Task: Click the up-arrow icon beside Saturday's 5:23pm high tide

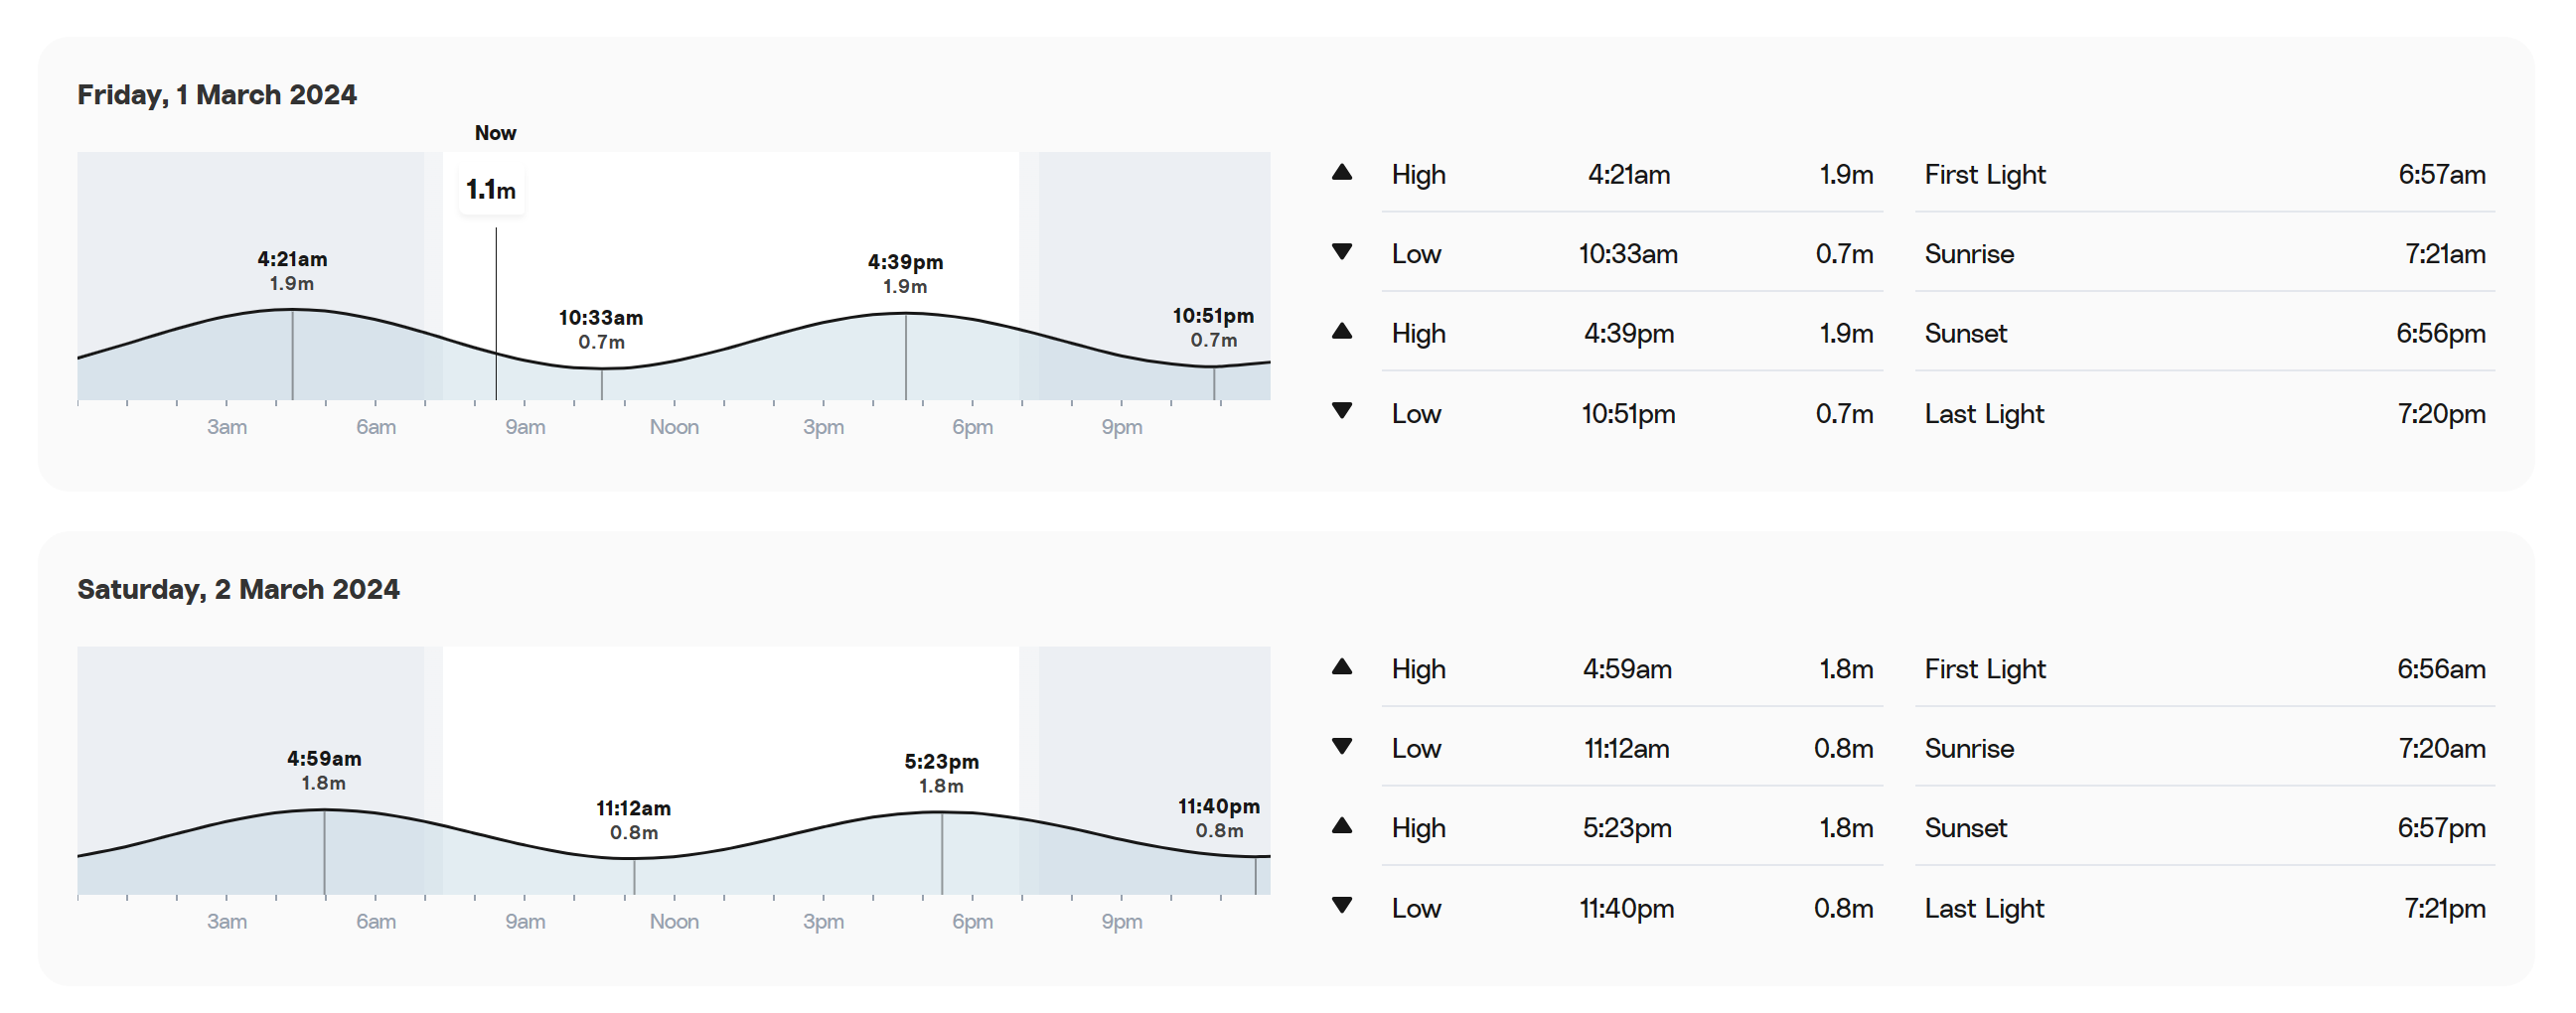Action: 1342,826
